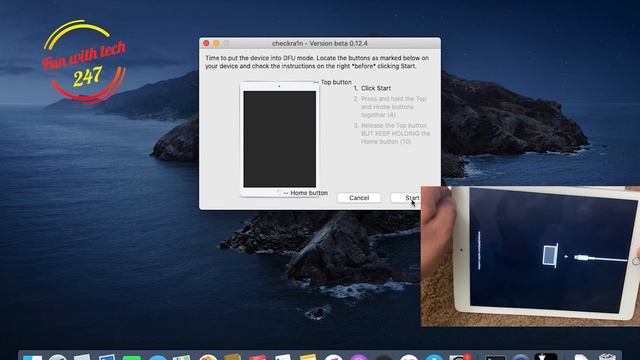Click the iPad diagram's black screen
Image resolution: width=640 pixels, height=360 pixels.
tap(280, 139)
